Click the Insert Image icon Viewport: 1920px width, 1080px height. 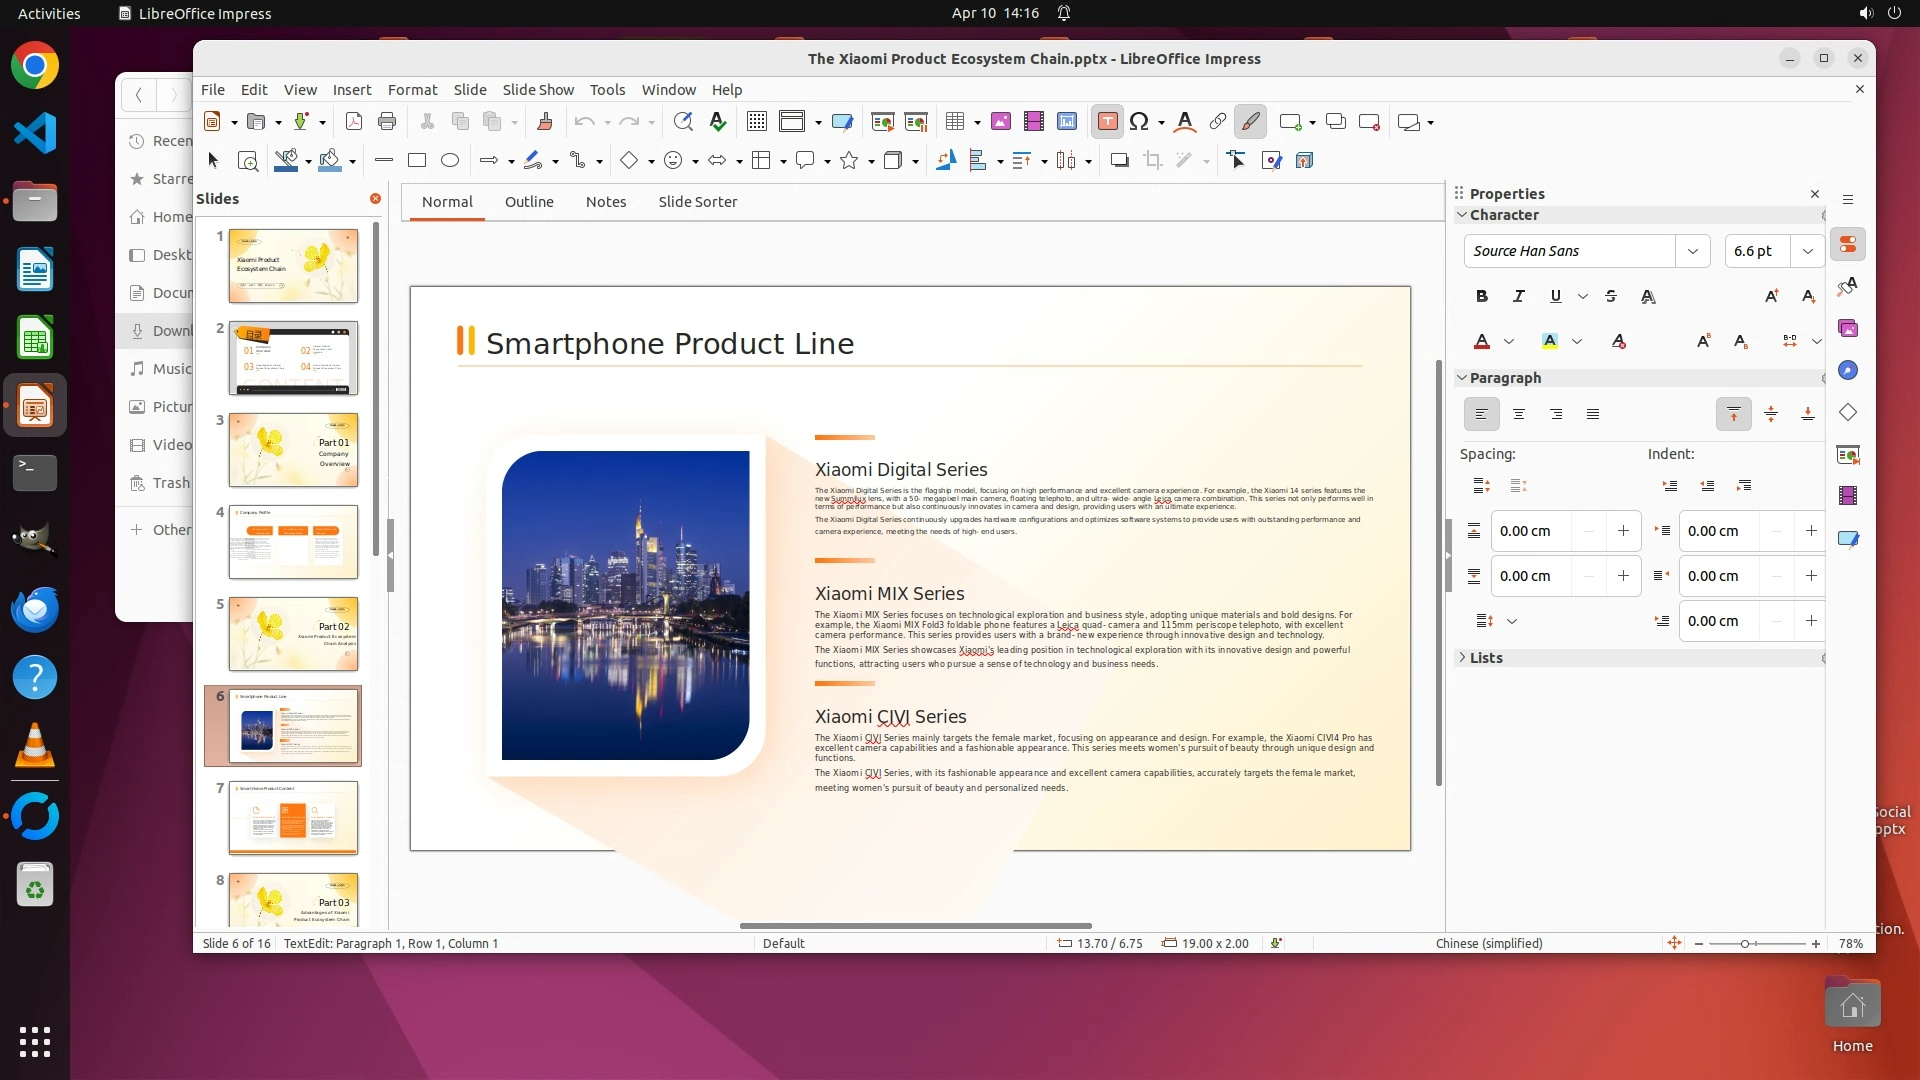tap(1001, 122)
